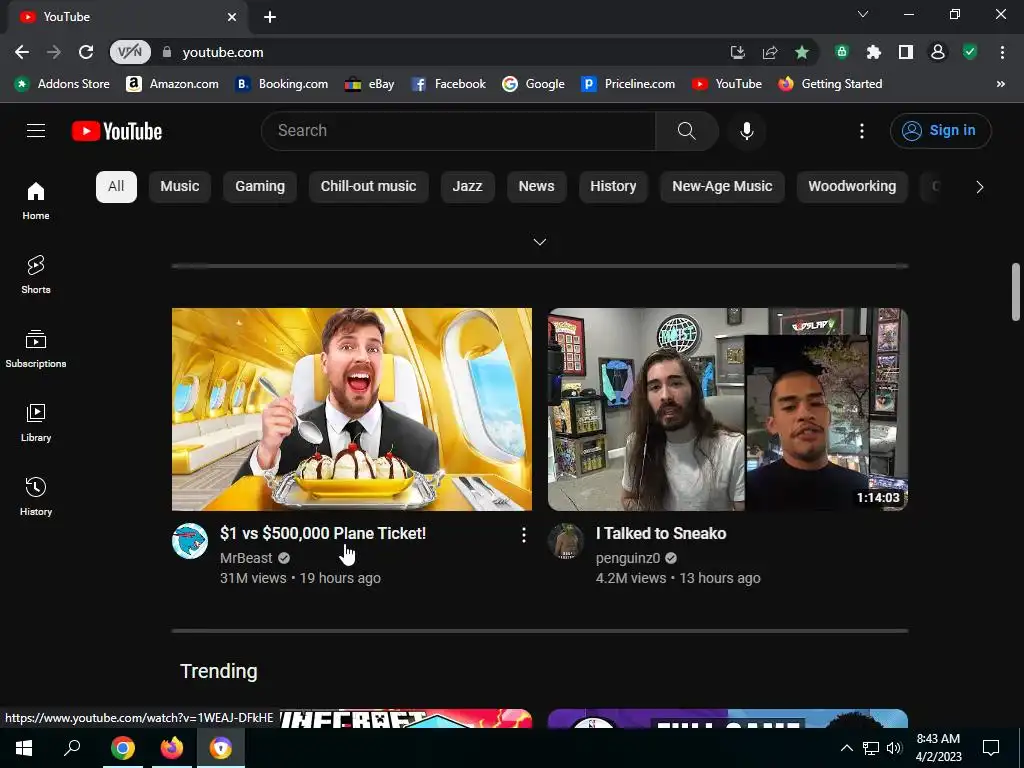1024x768 pixels.
Task: Open the Booking.com bookmark
Action: 282,84
